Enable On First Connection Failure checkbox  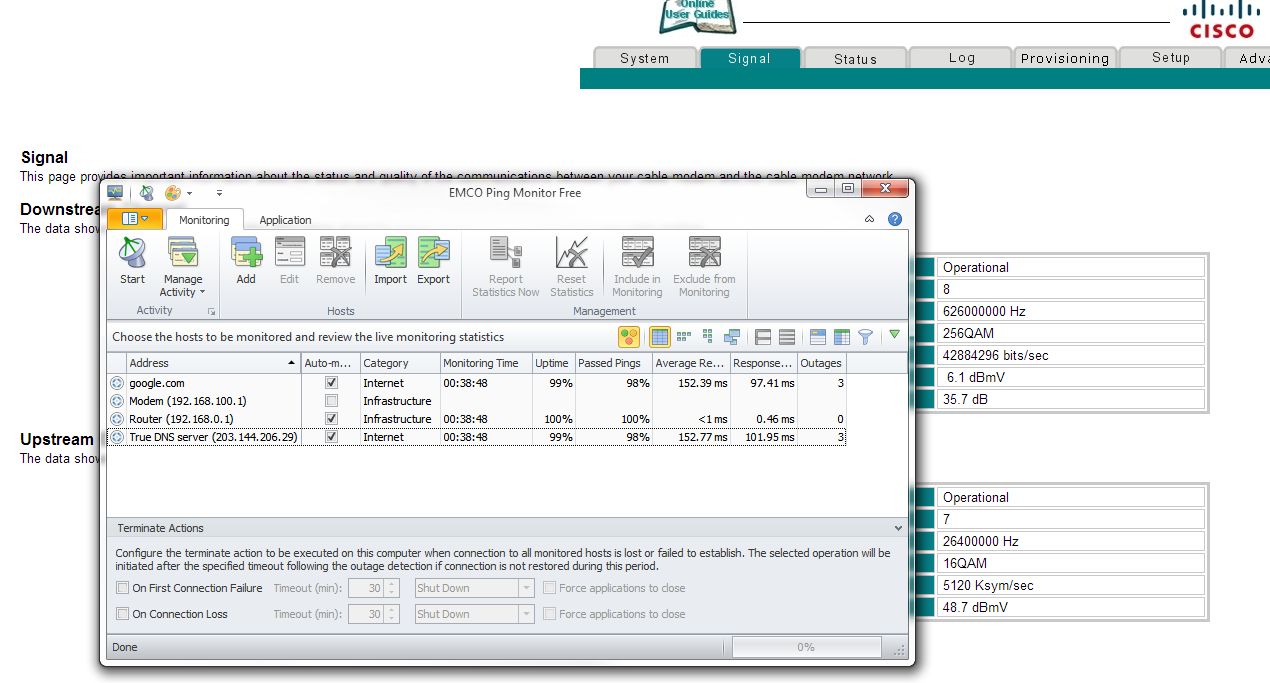tap(123, 588)
